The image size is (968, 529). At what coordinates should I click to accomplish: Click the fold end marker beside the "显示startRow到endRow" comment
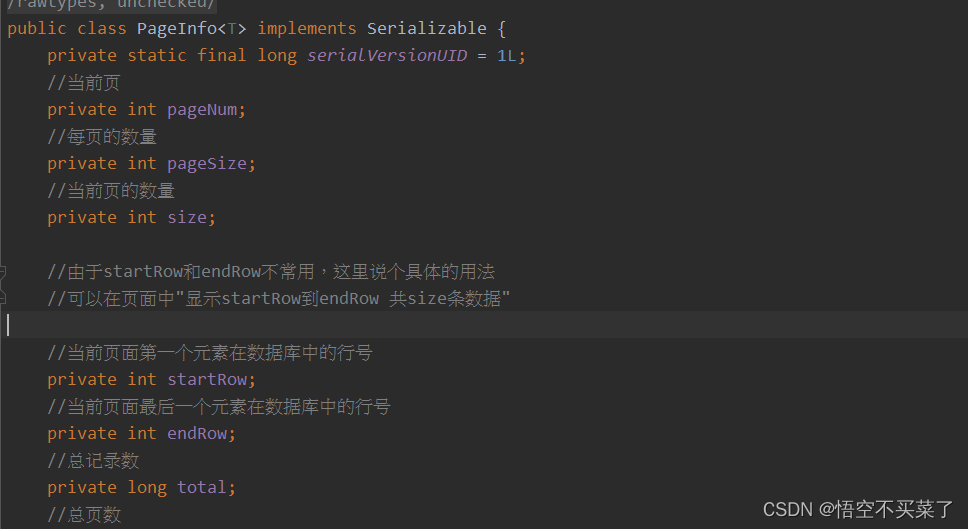coord(3,298)
